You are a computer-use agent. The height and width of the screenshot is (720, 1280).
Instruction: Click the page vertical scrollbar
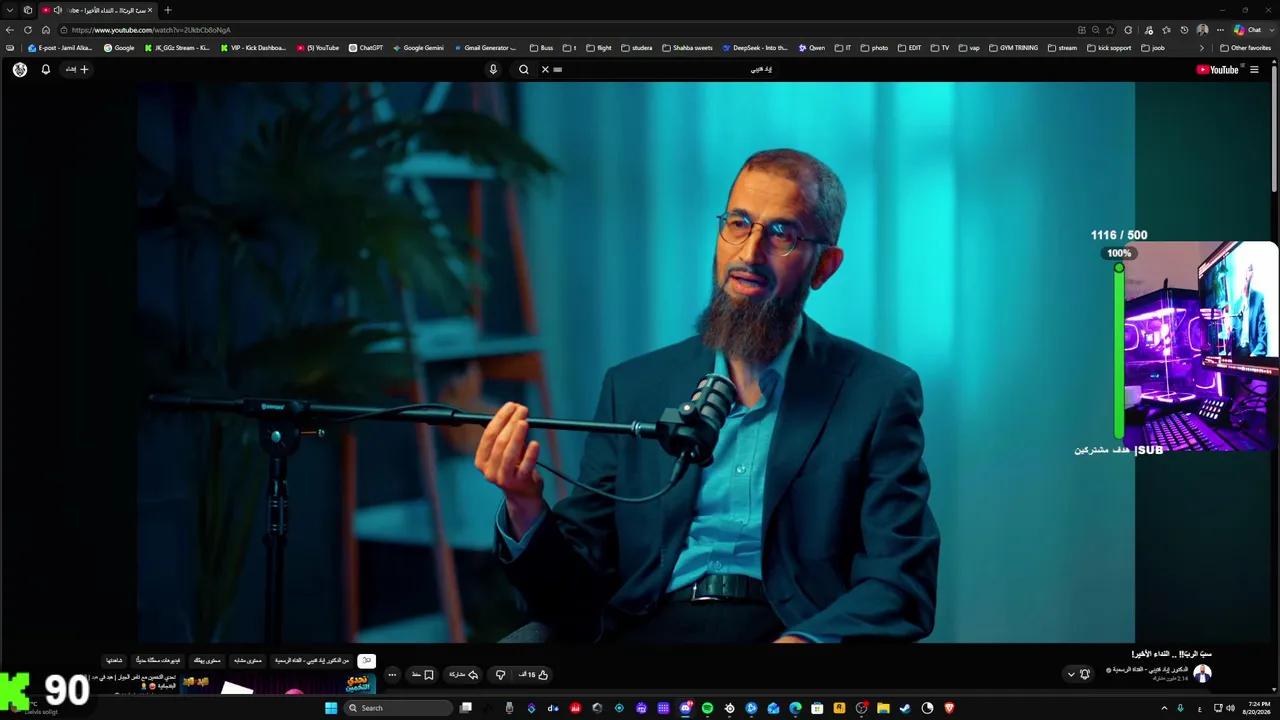coord(1275,130)
